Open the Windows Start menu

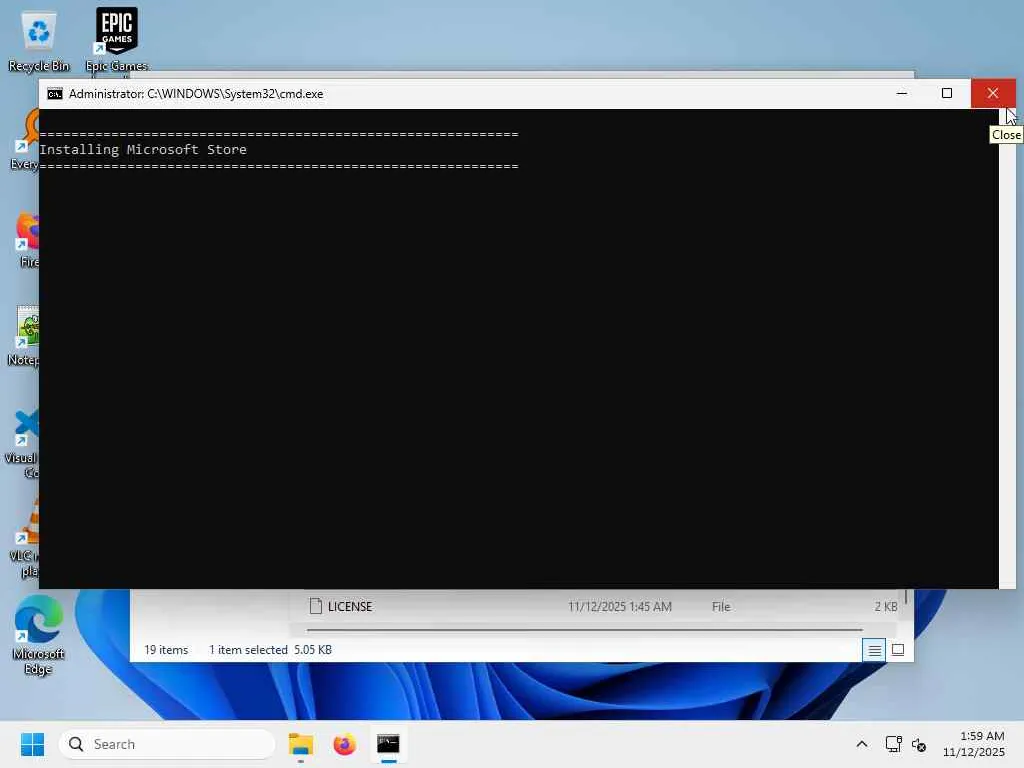[32, 744]
